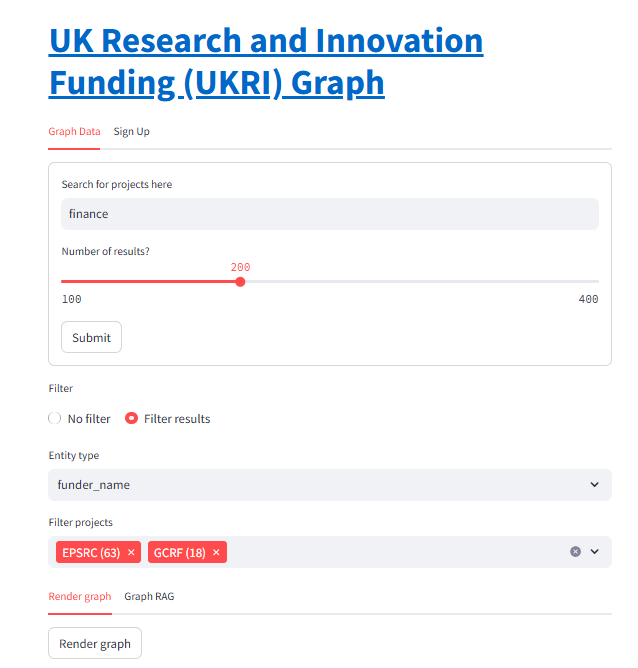Focus the project search field containing finance
Image resolution: width=638 pixels, height=668 pixels.
pyautogui.click(x=330, y=214)
